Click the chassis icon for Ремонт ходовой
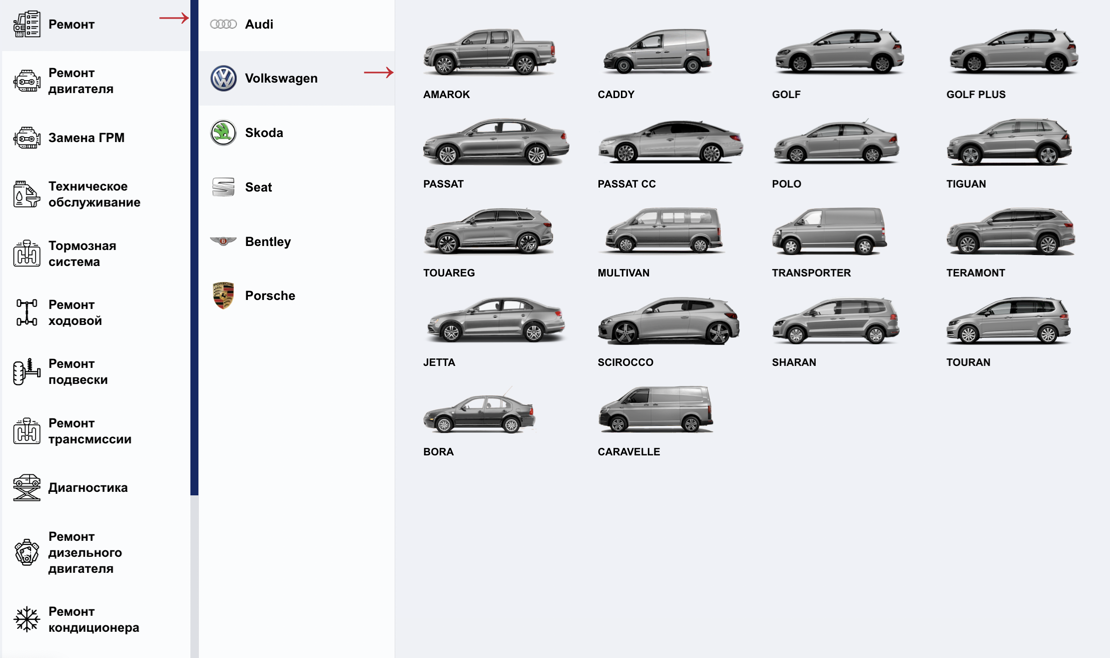 [x=27, y=312]
